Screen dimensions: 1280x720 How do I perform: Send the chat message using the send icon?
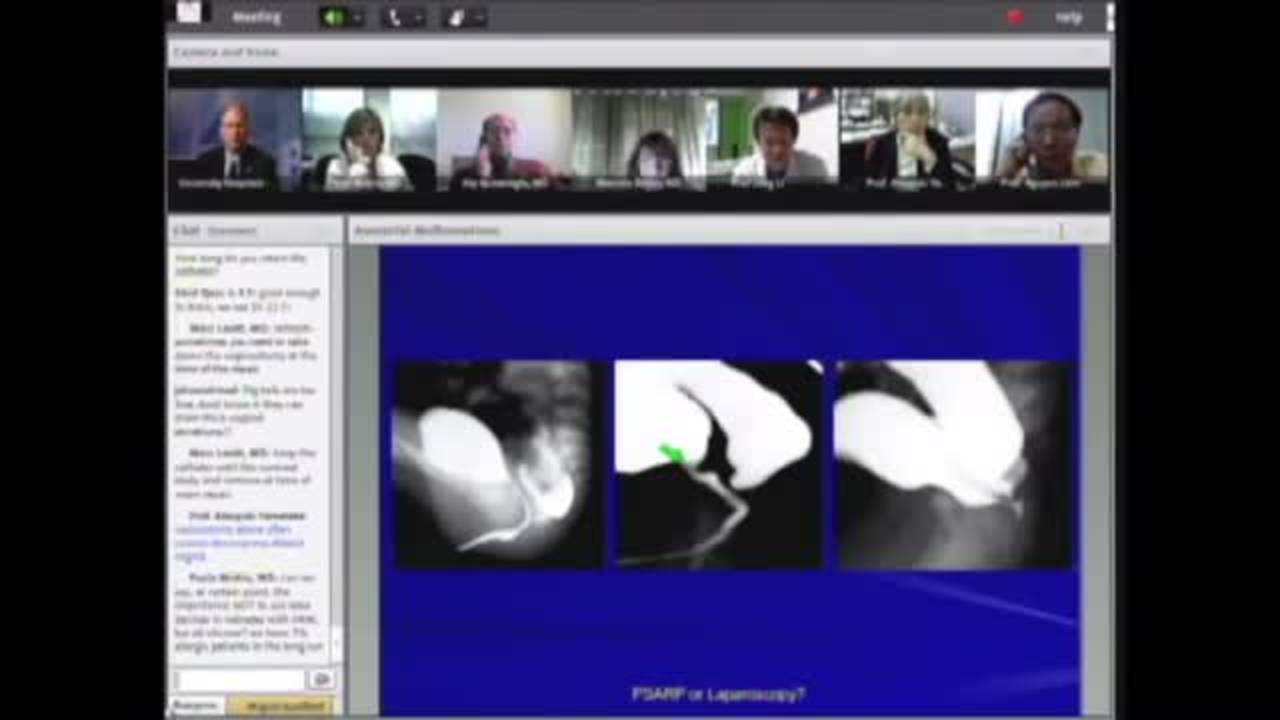tap(320, 679)
